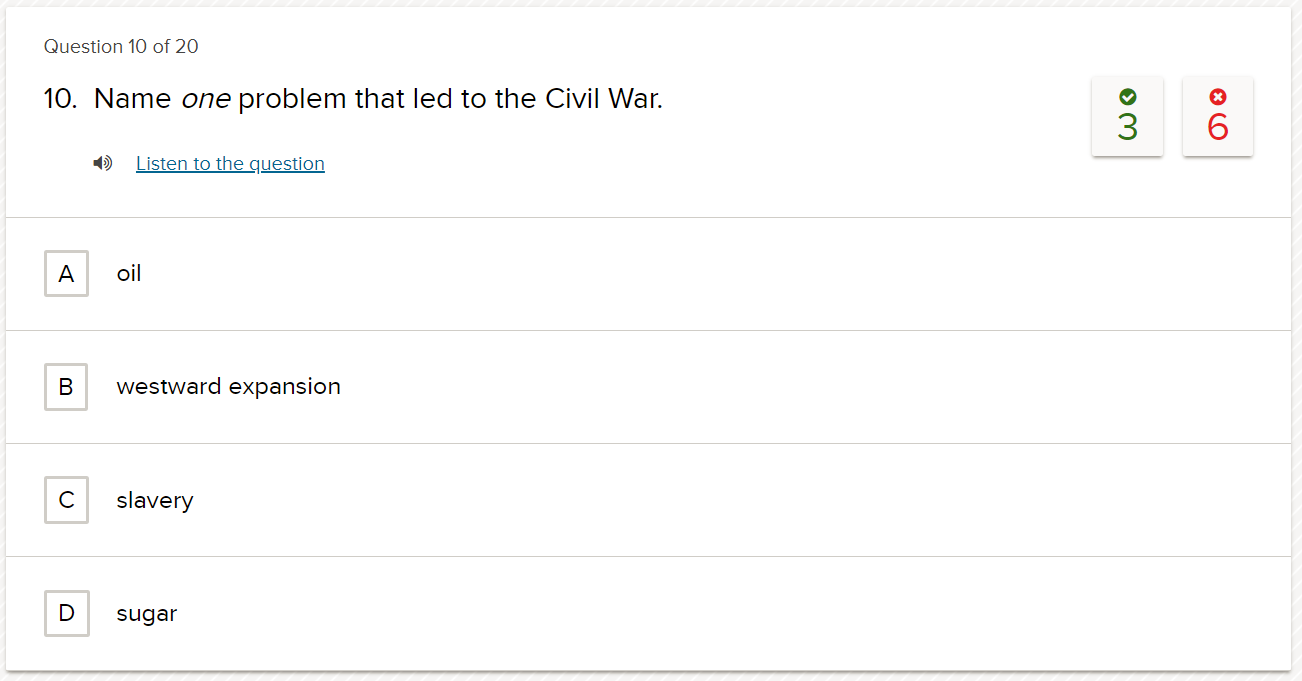Screen dimensions: 1302x681
Task: Select the green number 3 correct count
Action: click(x=1127, y=127)
